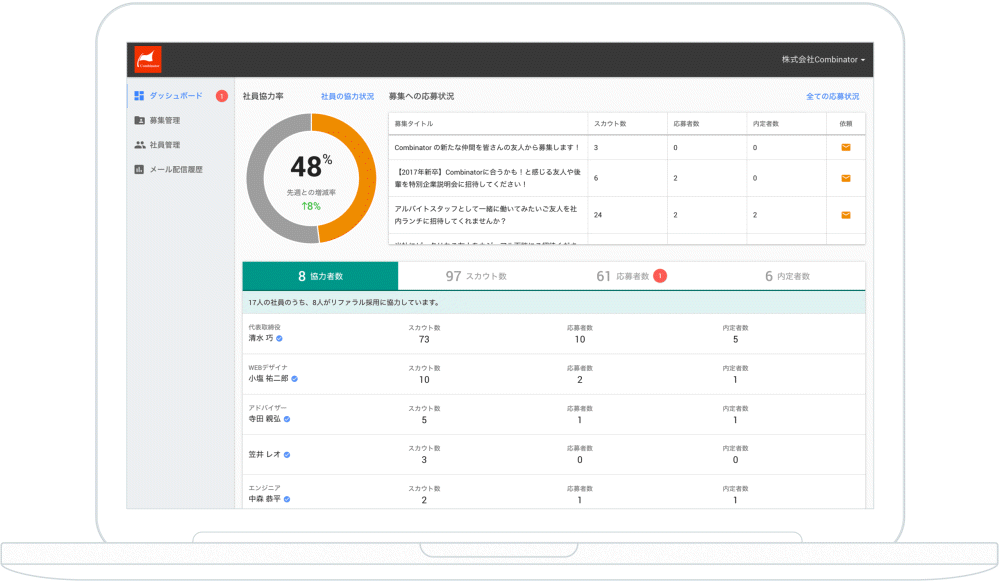Screen dimensions: 1000x582
Task: Open 社員管理 in the sidebar menu
Action: (164, 145)
